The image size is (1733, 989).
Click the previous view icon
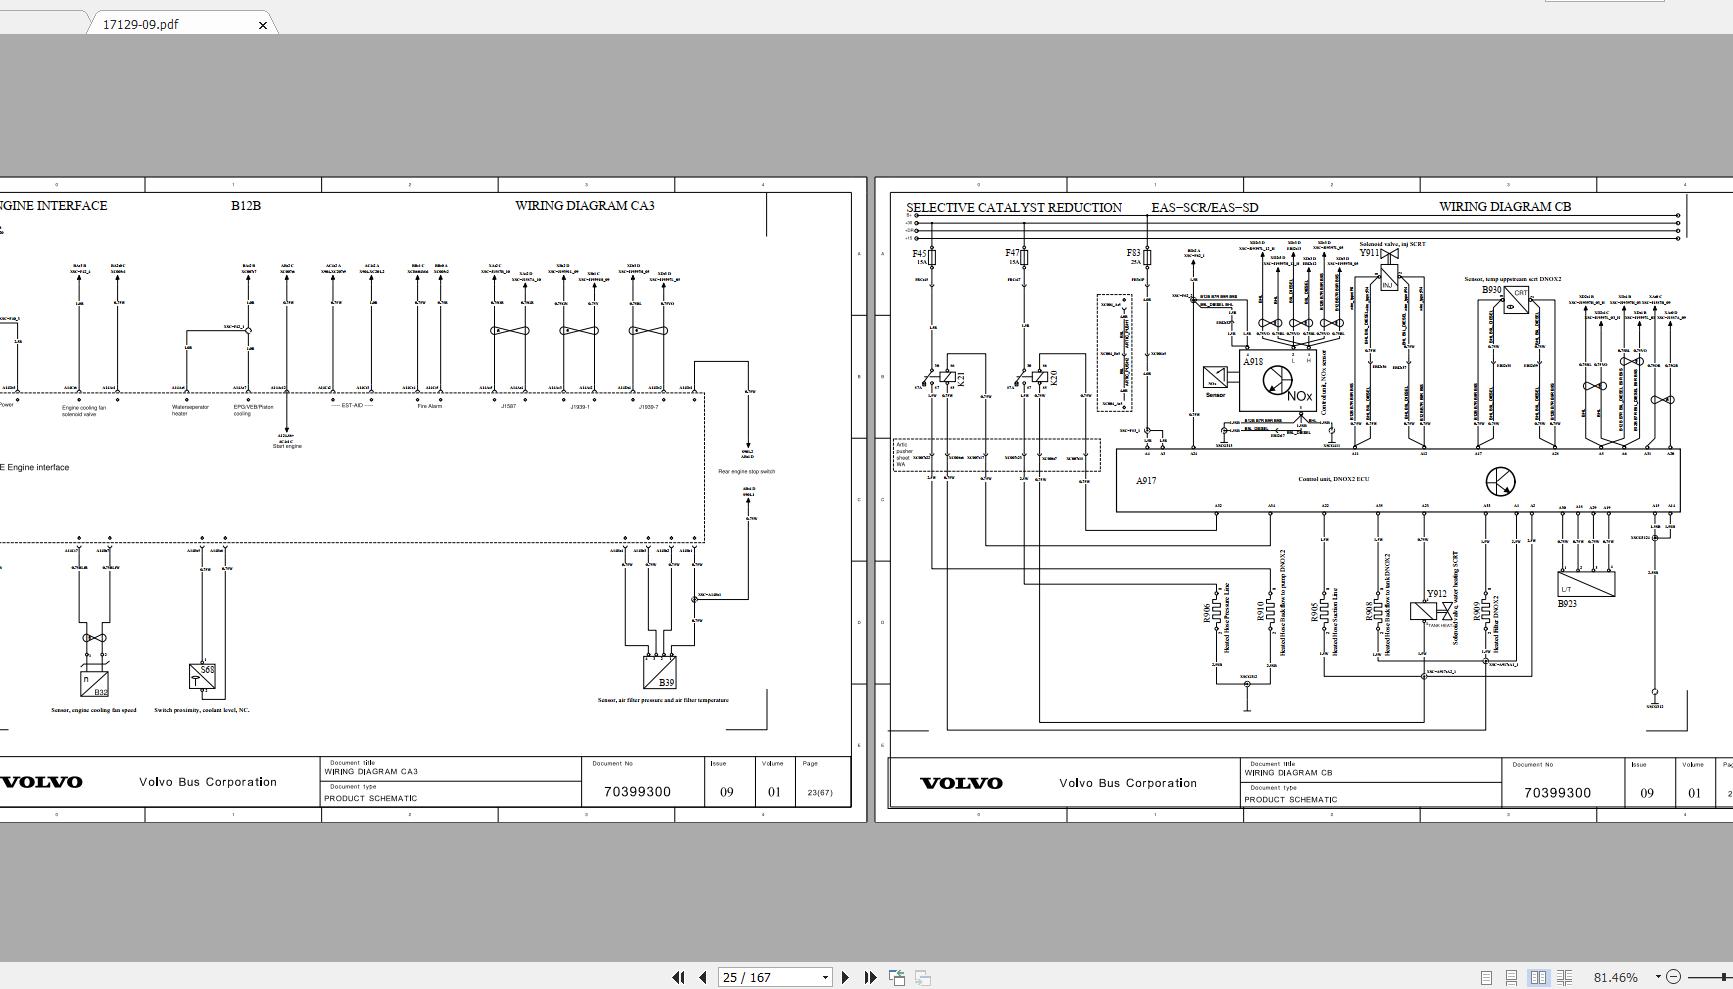click(897, 977)
